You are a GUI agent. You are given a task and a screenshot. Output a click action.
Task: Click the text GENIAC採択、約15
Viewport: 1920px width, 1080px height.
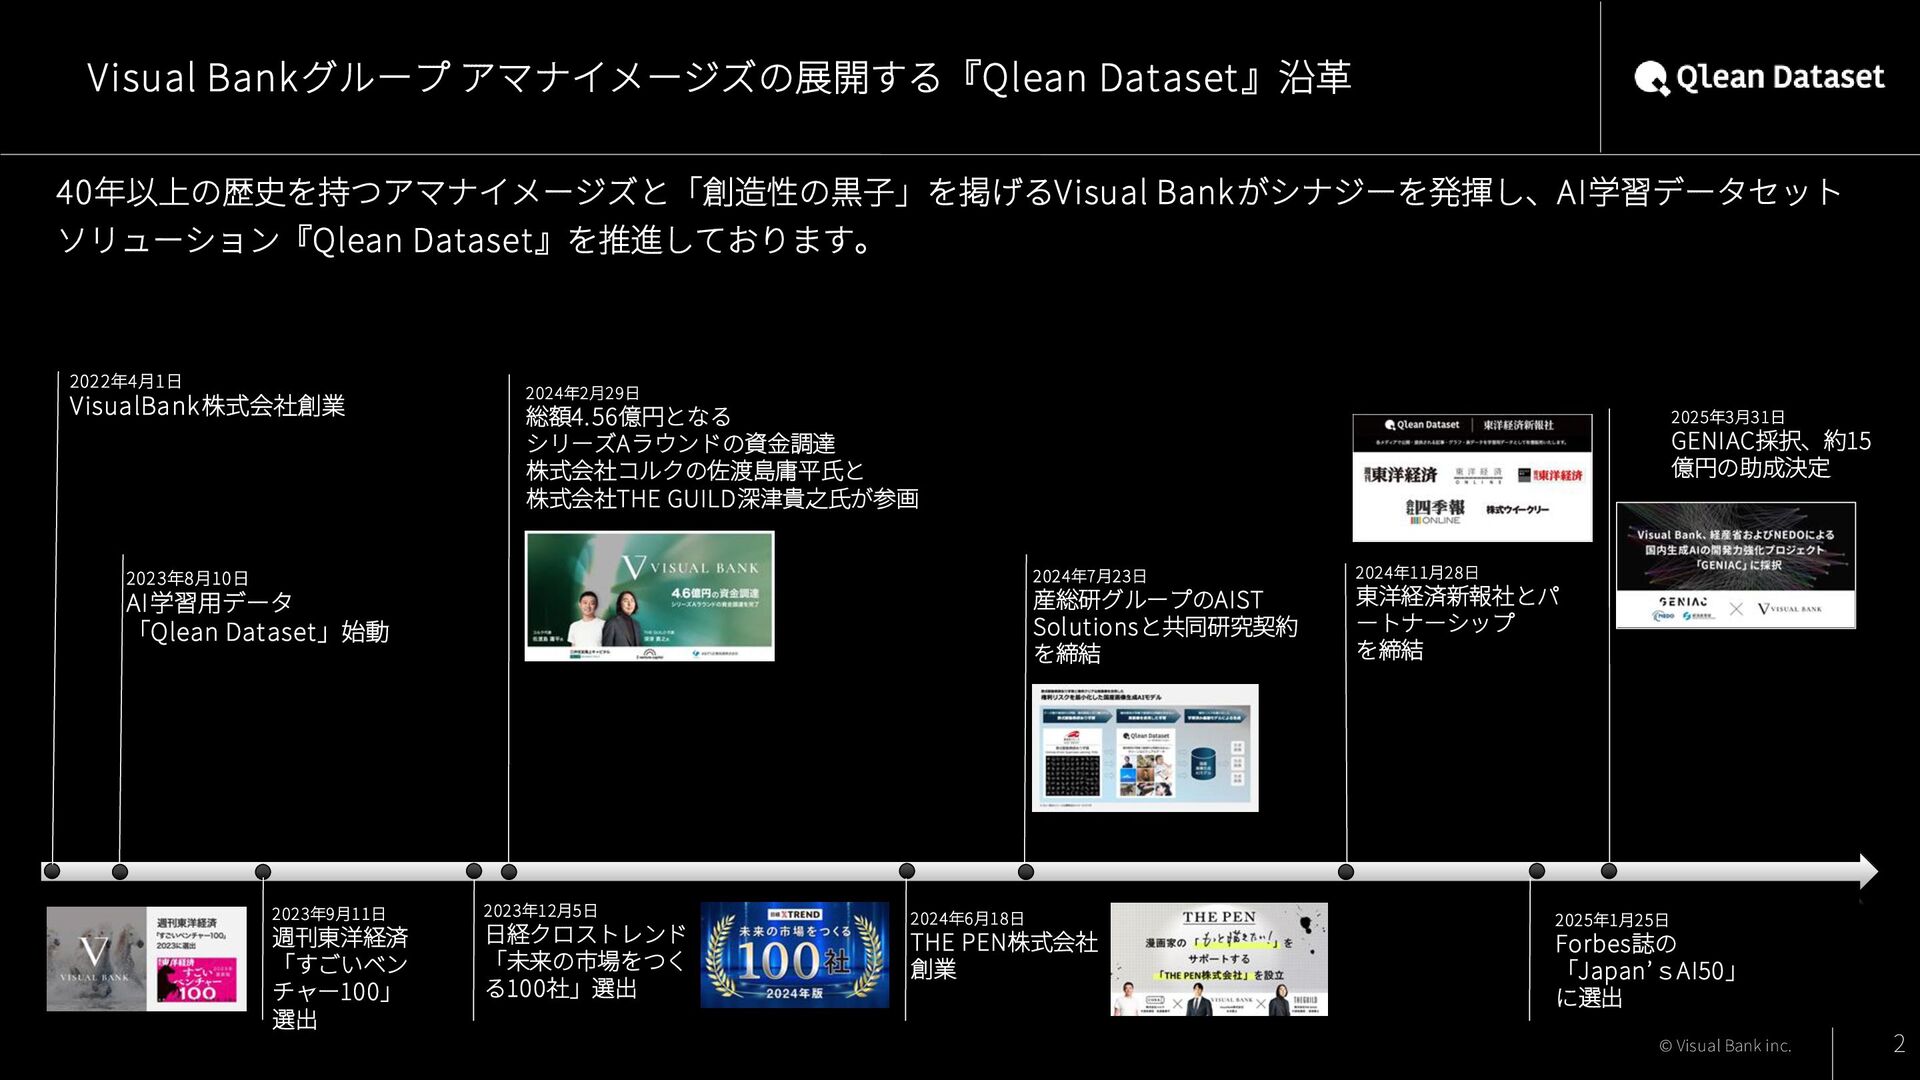point(1771,441)
